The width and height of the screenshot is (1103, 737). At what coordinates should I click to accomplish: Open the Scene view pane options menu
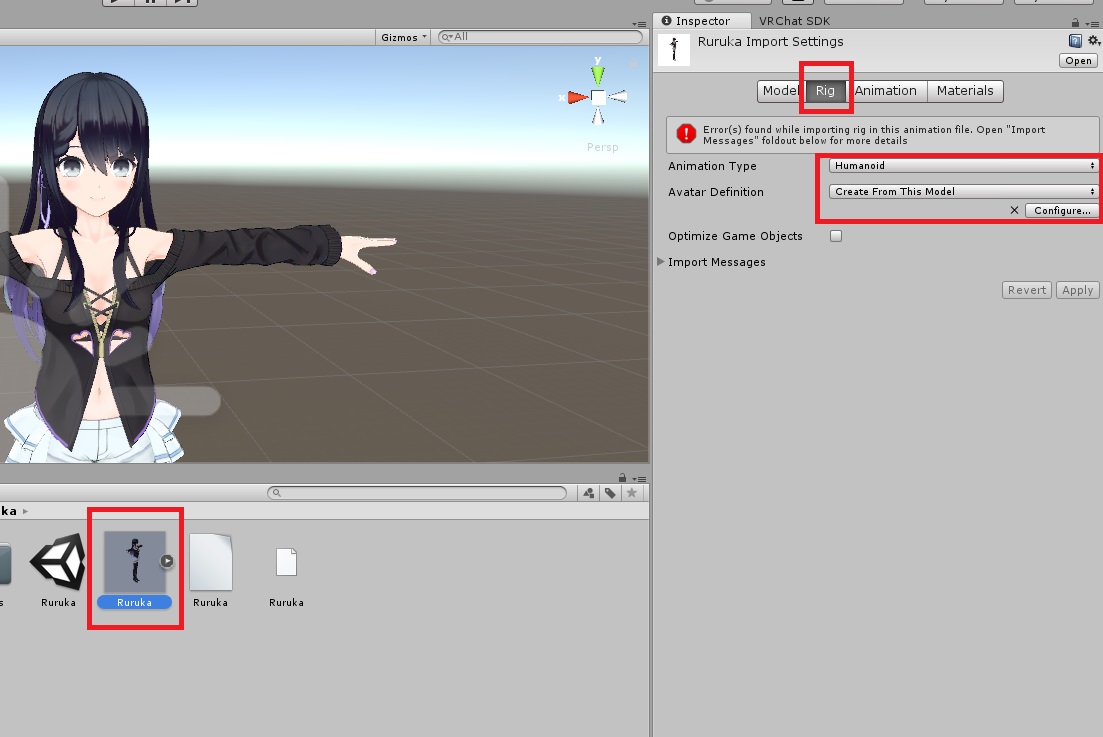[x=639, y=24]
